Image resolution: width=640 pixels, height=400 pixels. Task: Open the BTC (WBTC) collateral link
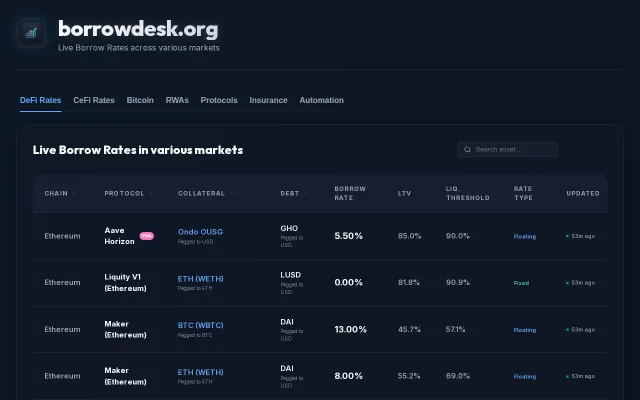click(x=200, y=325)
